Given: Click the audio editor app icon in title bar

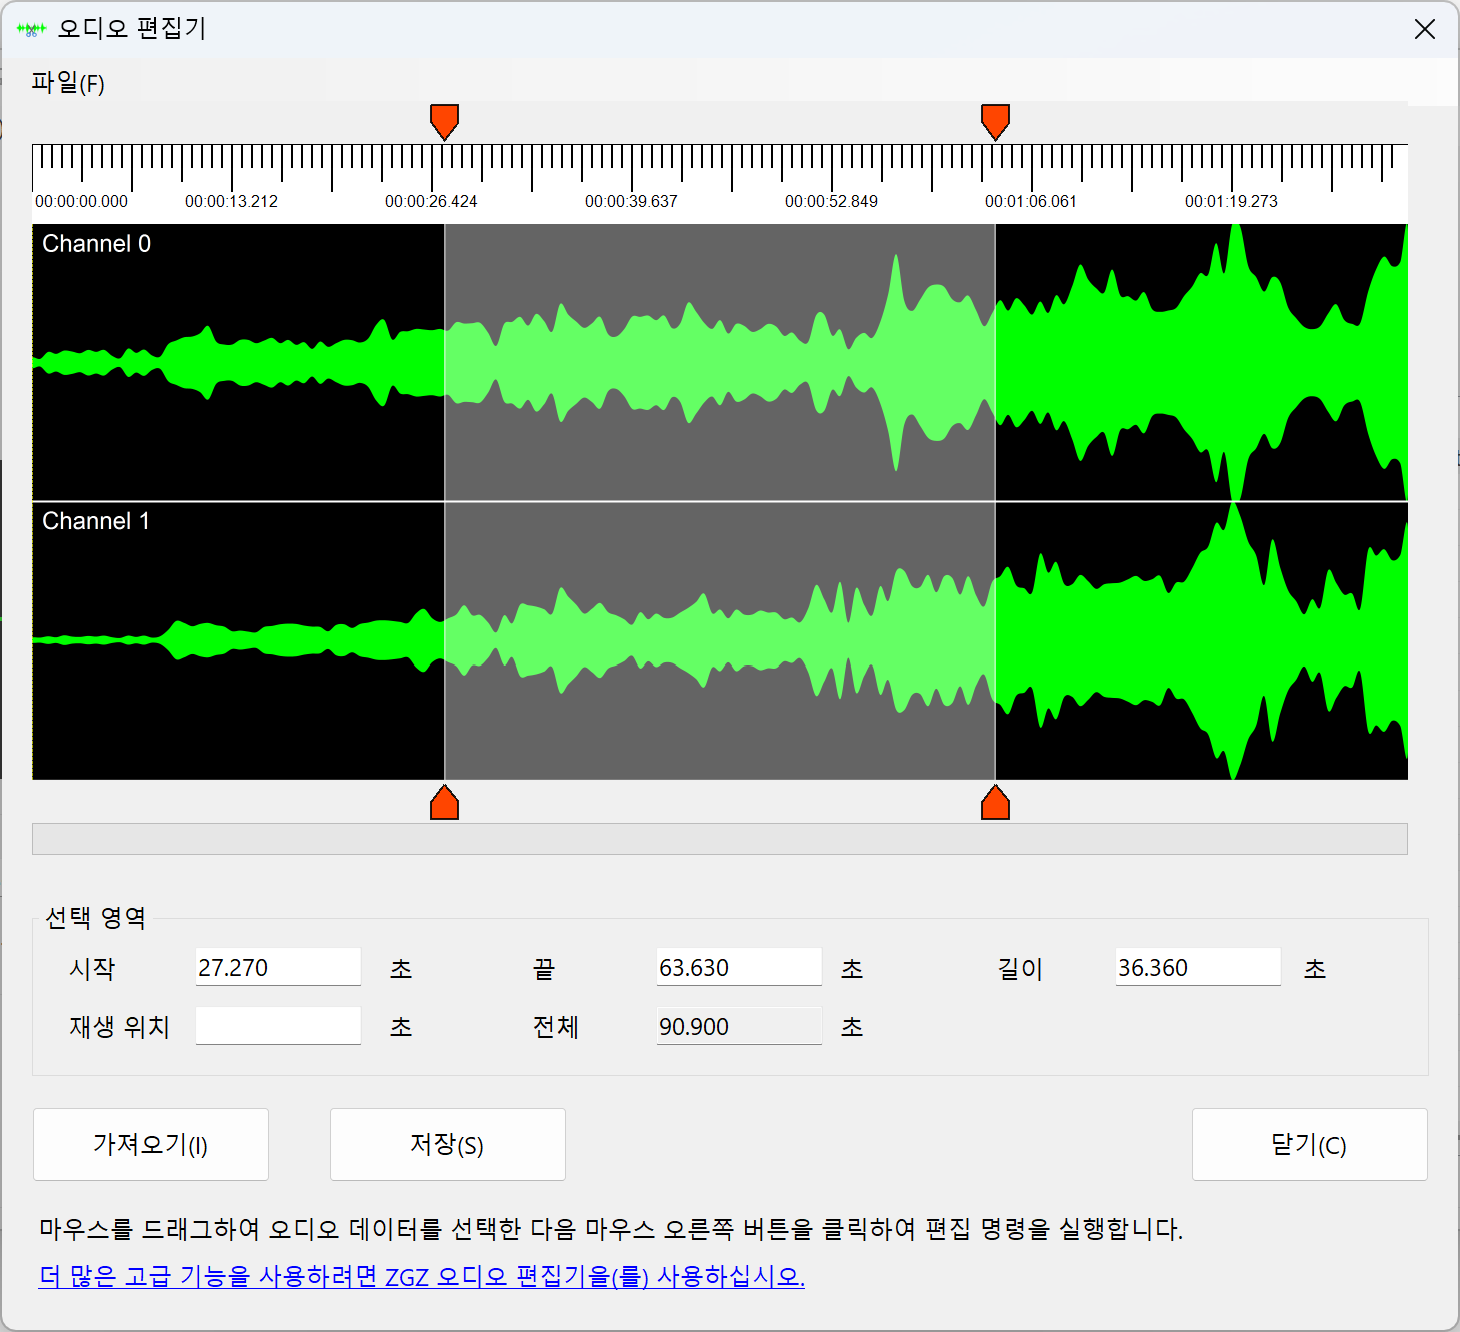Looking at the screenshot, I should pos(32,29).
